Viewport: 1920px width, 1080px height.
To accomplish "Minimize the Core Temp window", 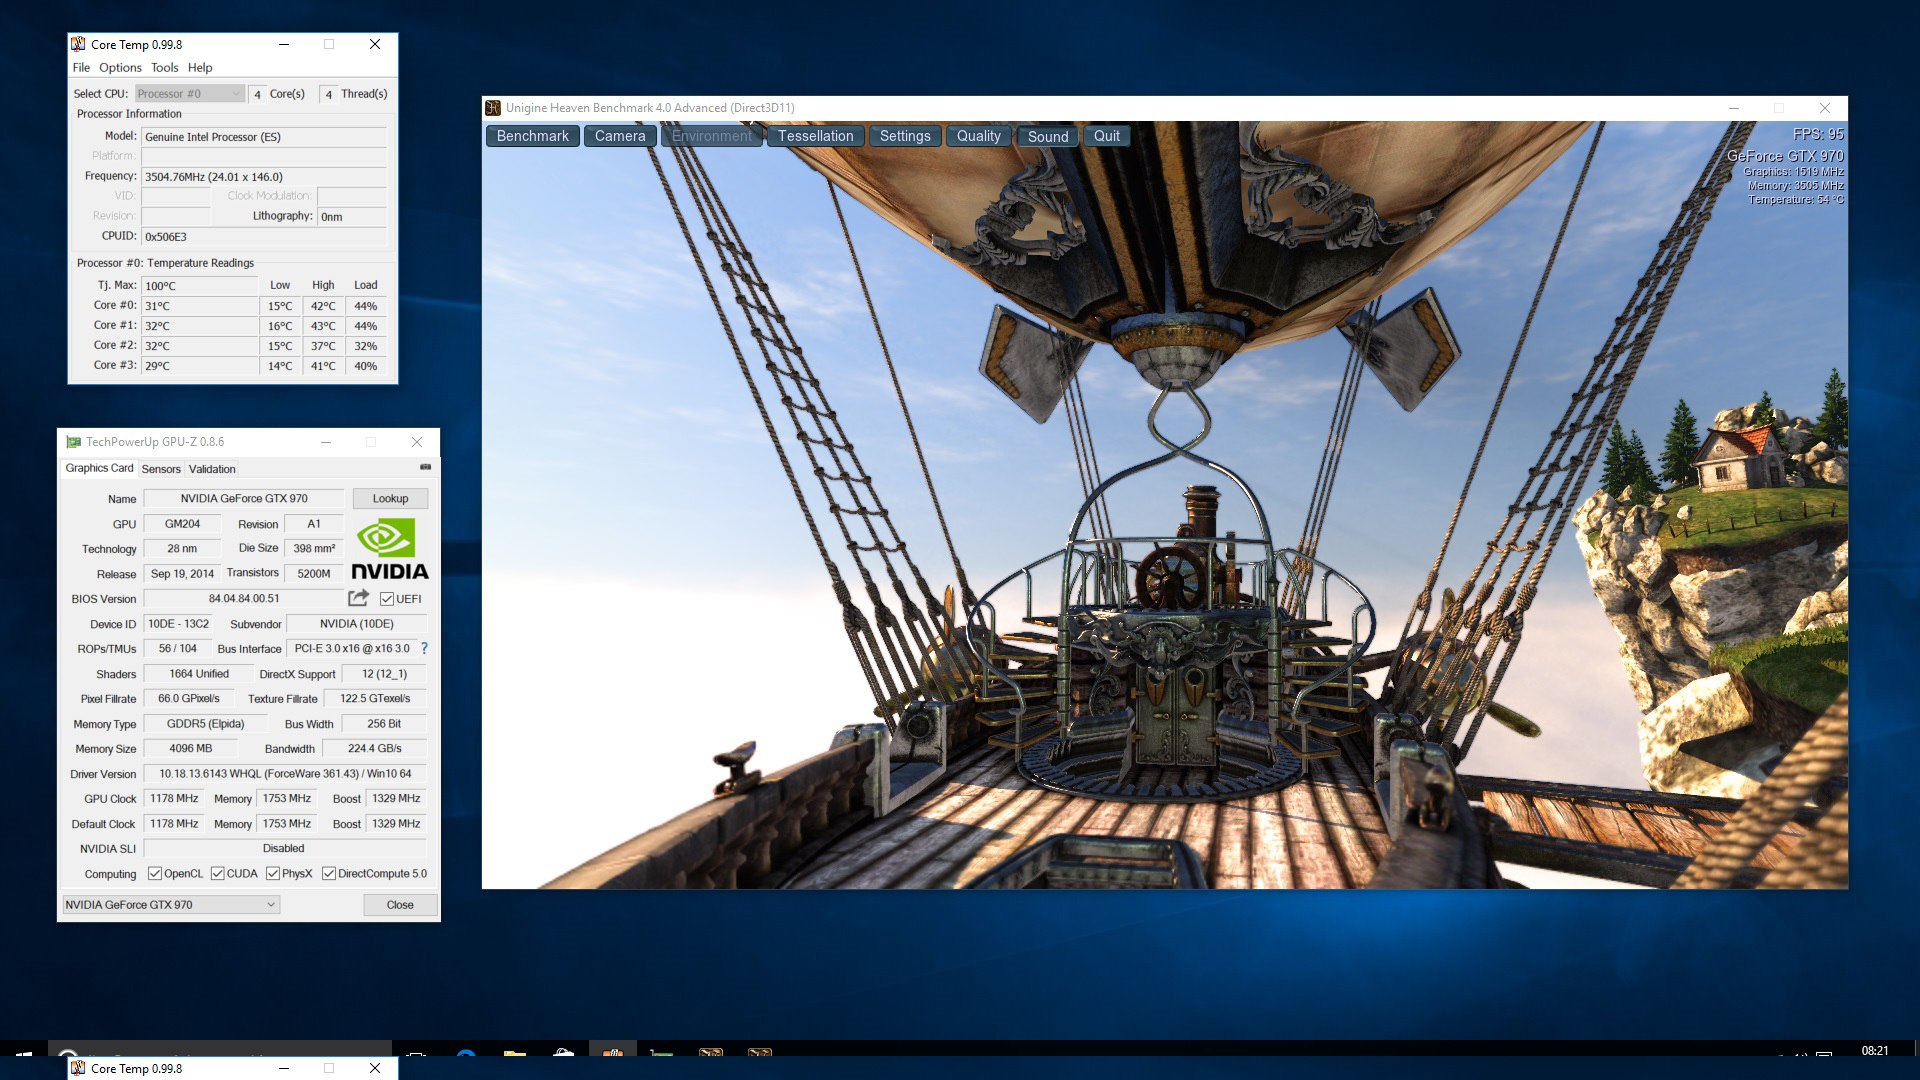I will click(284, 44).
